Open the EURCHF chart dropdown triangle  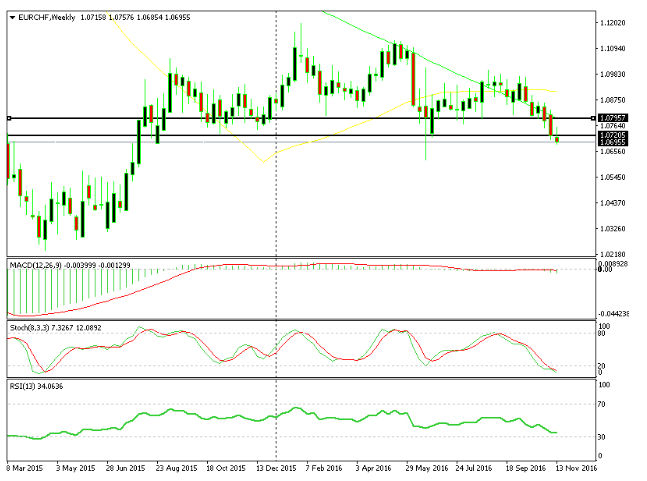[12, 17]
